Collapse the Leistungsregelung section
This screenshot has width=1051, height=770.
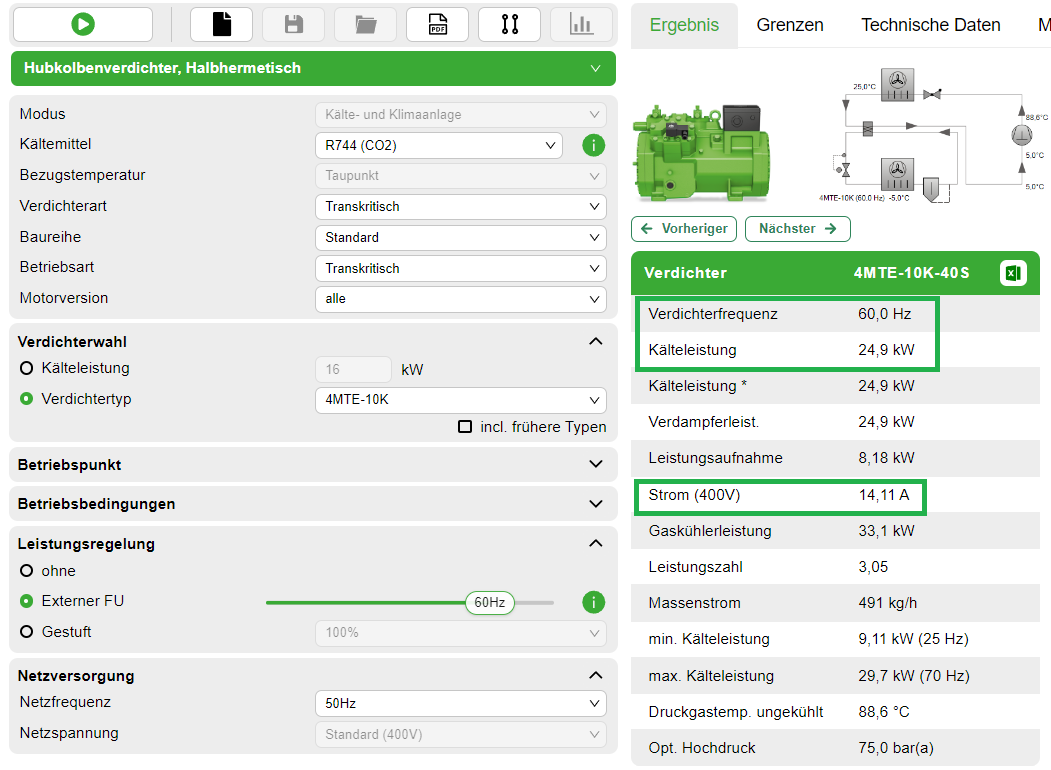point(595,543)
